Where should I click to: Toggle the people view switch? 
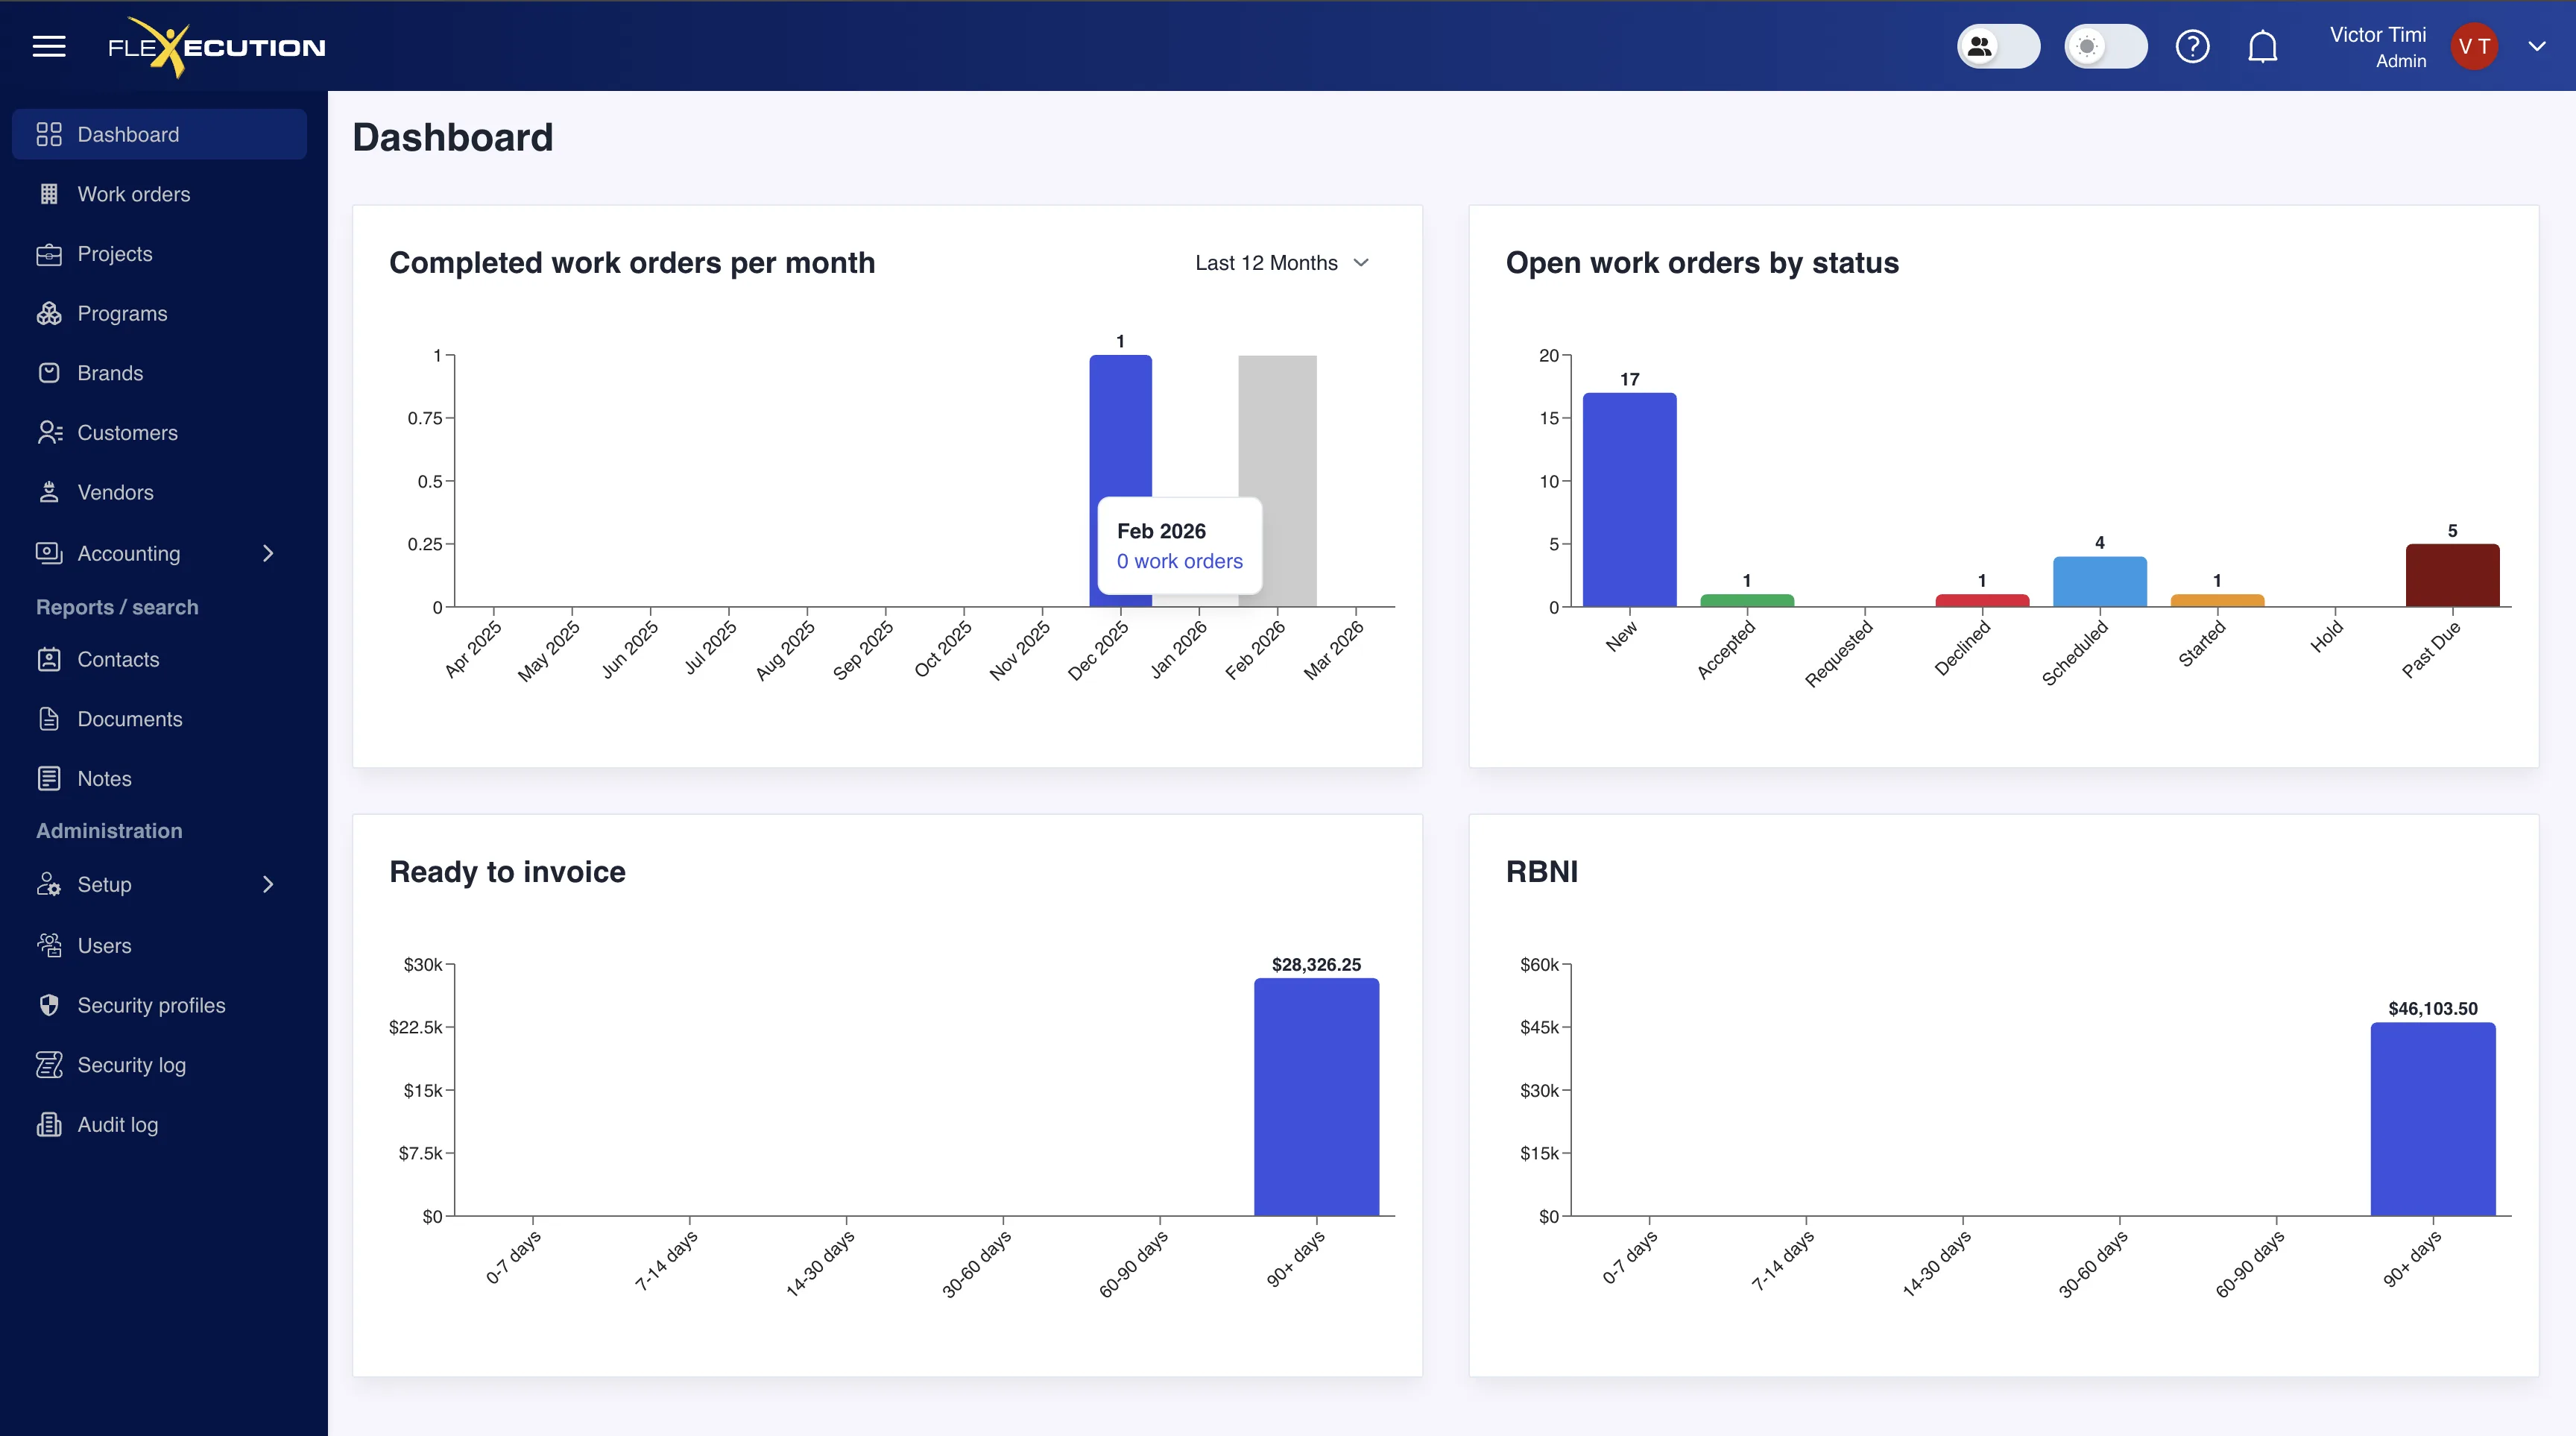pos(1998,46)
